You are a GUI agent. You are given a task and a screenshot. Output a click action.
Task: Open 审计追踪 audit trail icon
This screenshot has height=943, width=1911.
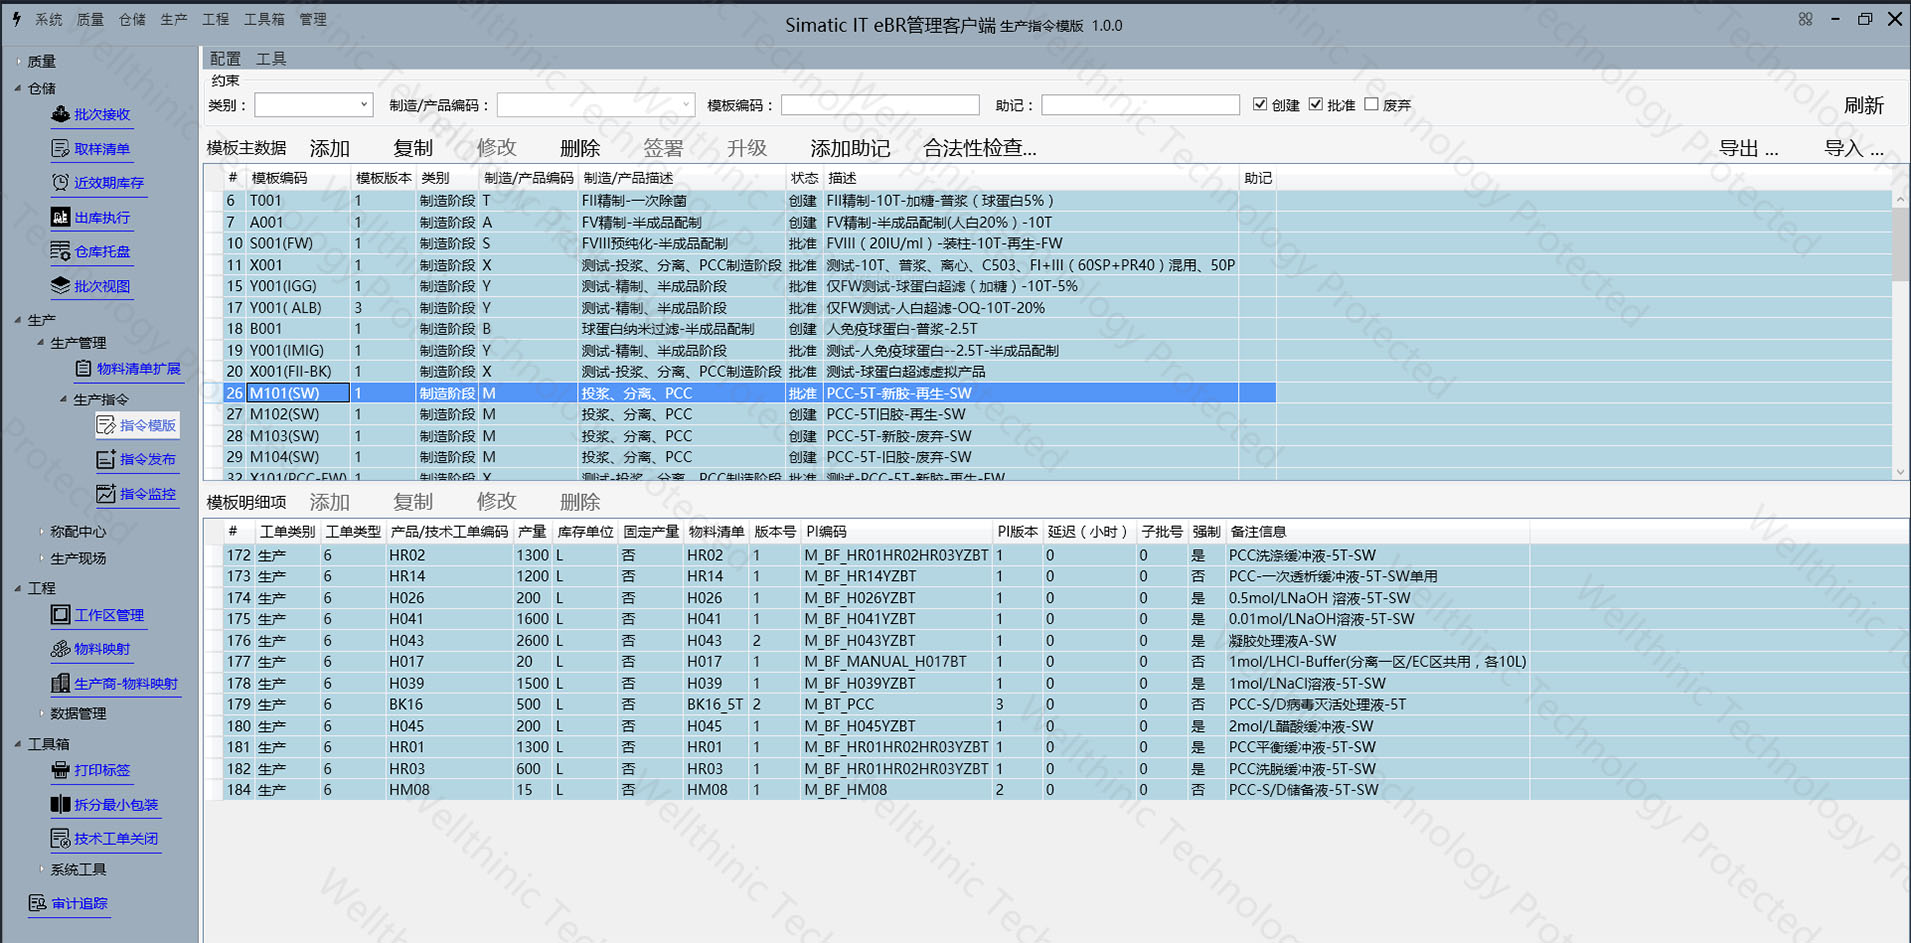[x=37, y=903]
